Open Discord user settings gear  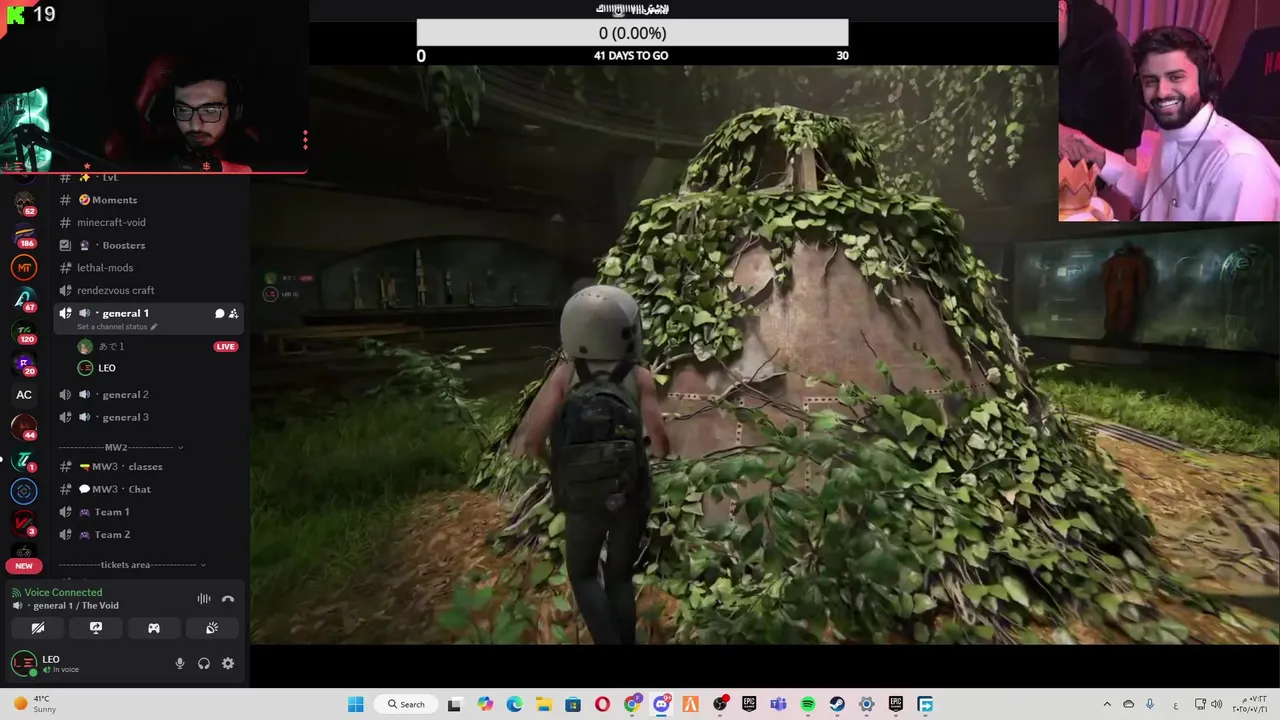click(x=228, y=663)
